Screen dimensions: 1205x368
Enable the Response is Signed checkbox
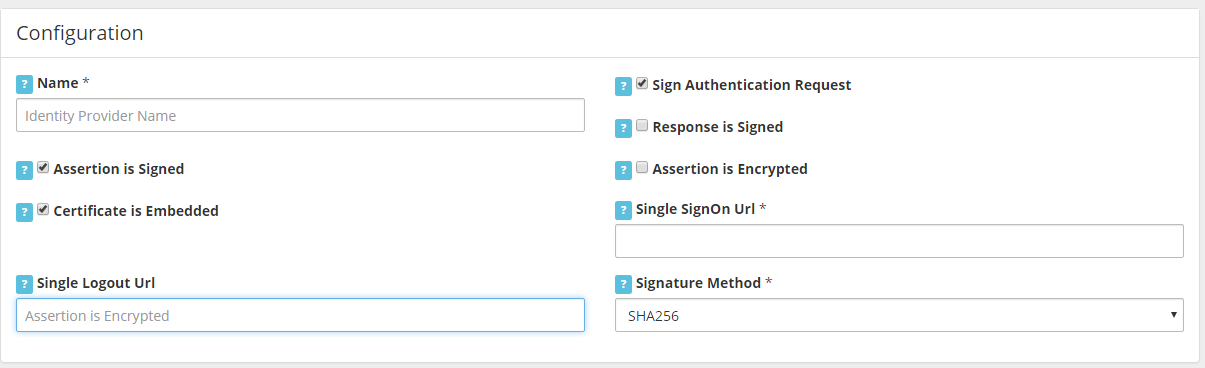(642, 126)
